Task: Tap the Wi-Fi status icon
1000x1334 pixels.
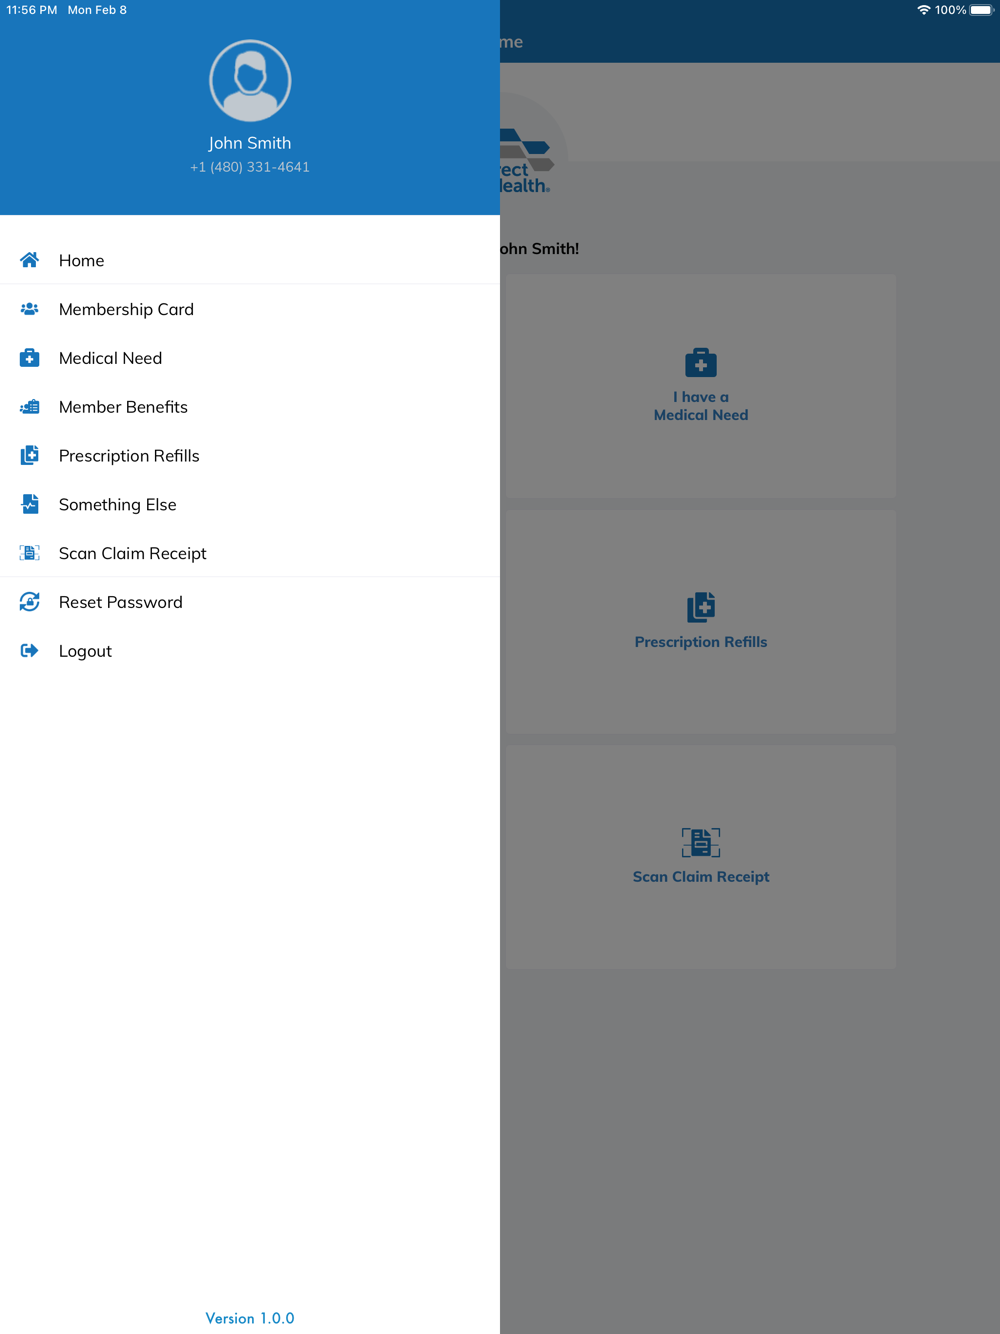Action: coord(923,10)
